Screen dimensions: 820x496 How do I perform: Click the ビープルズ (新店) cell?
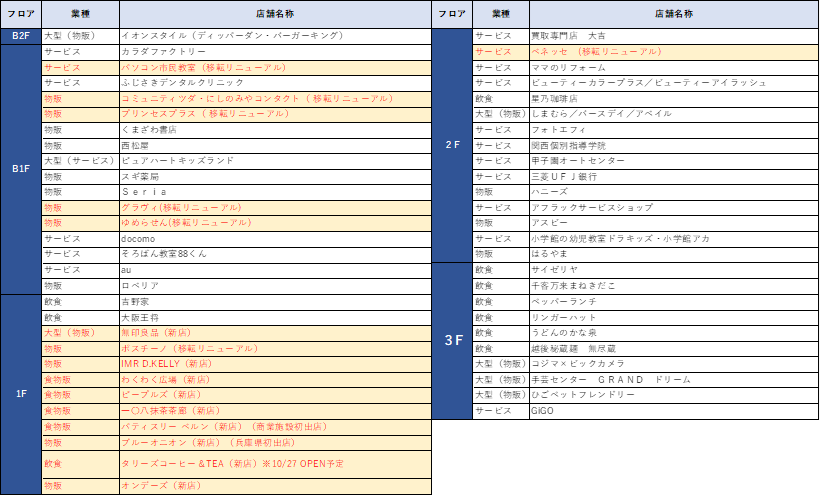(x=276, y=395)
